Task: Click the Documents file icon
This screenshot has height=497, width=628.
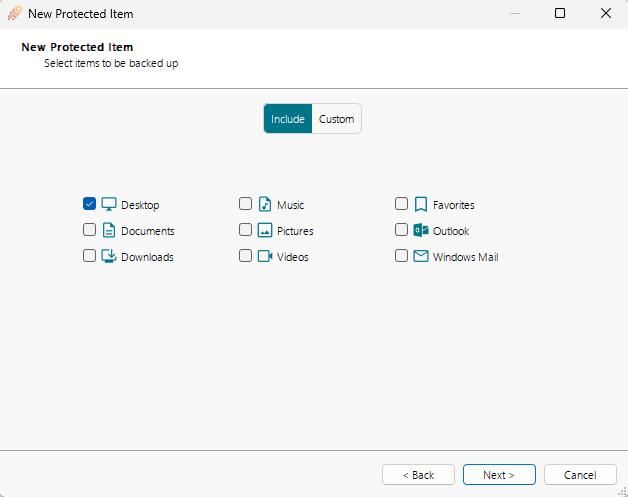Action: click(x=109, y=230)
